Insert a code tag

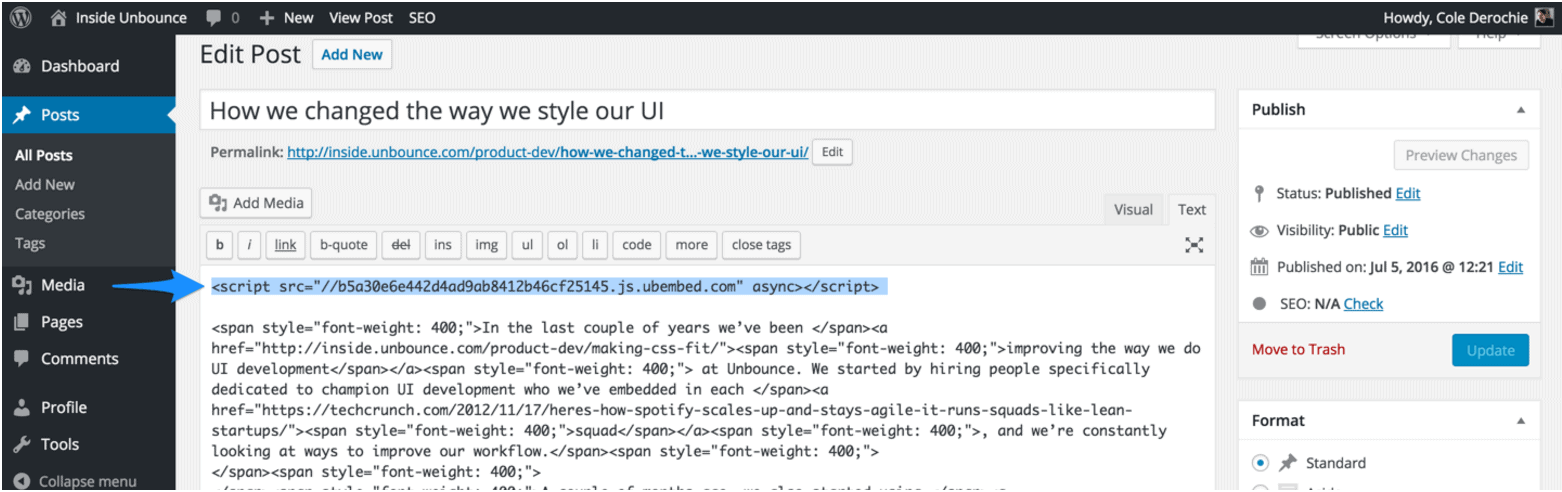coord(637,244)
